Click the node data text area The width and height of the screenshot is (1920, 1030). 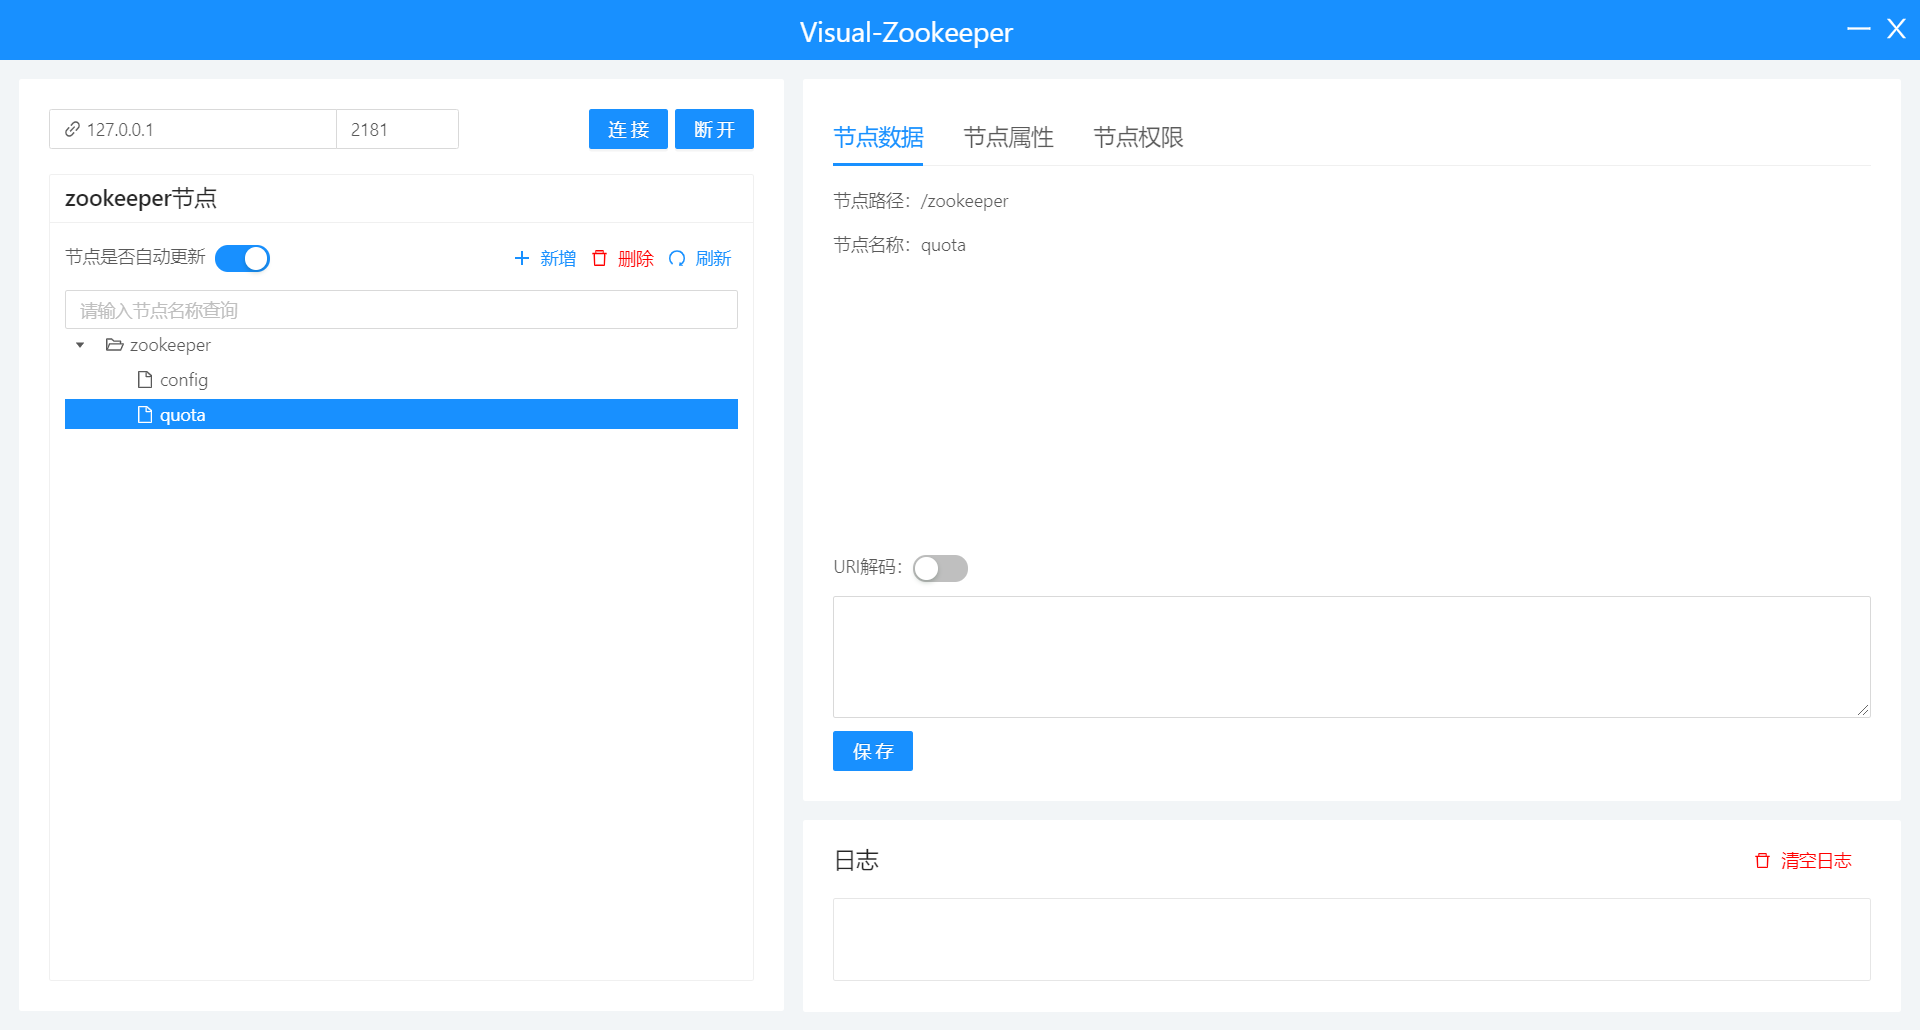tap(1352, 657)
